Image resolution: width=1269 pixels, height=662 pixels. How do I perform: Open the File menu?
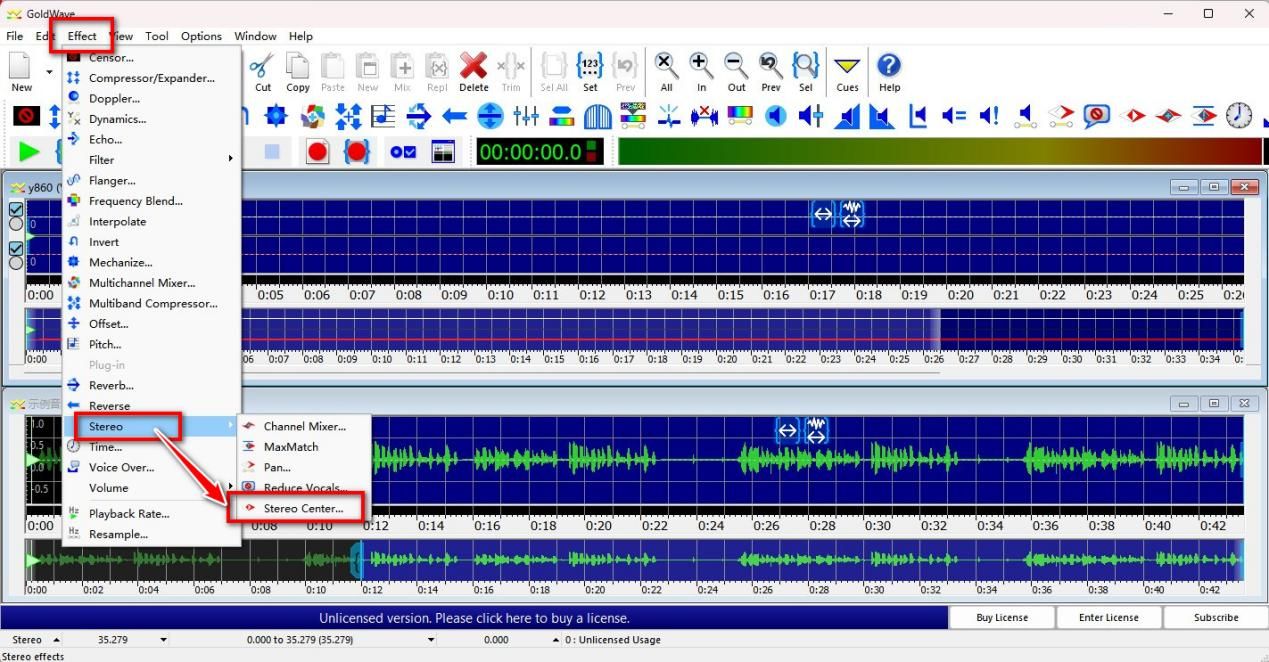point(14,36)
